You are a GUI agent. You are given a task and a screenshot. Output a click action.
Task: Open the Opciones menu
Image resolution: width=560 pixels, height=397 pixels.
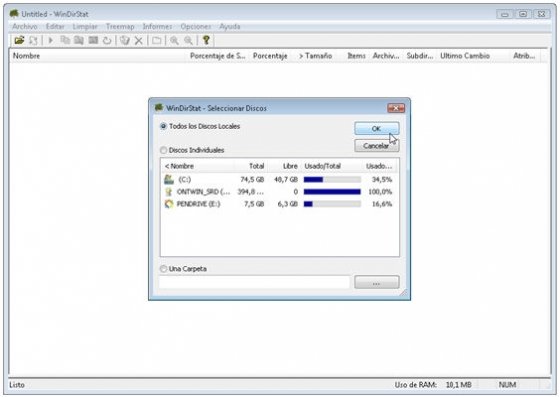coord(195,26)
